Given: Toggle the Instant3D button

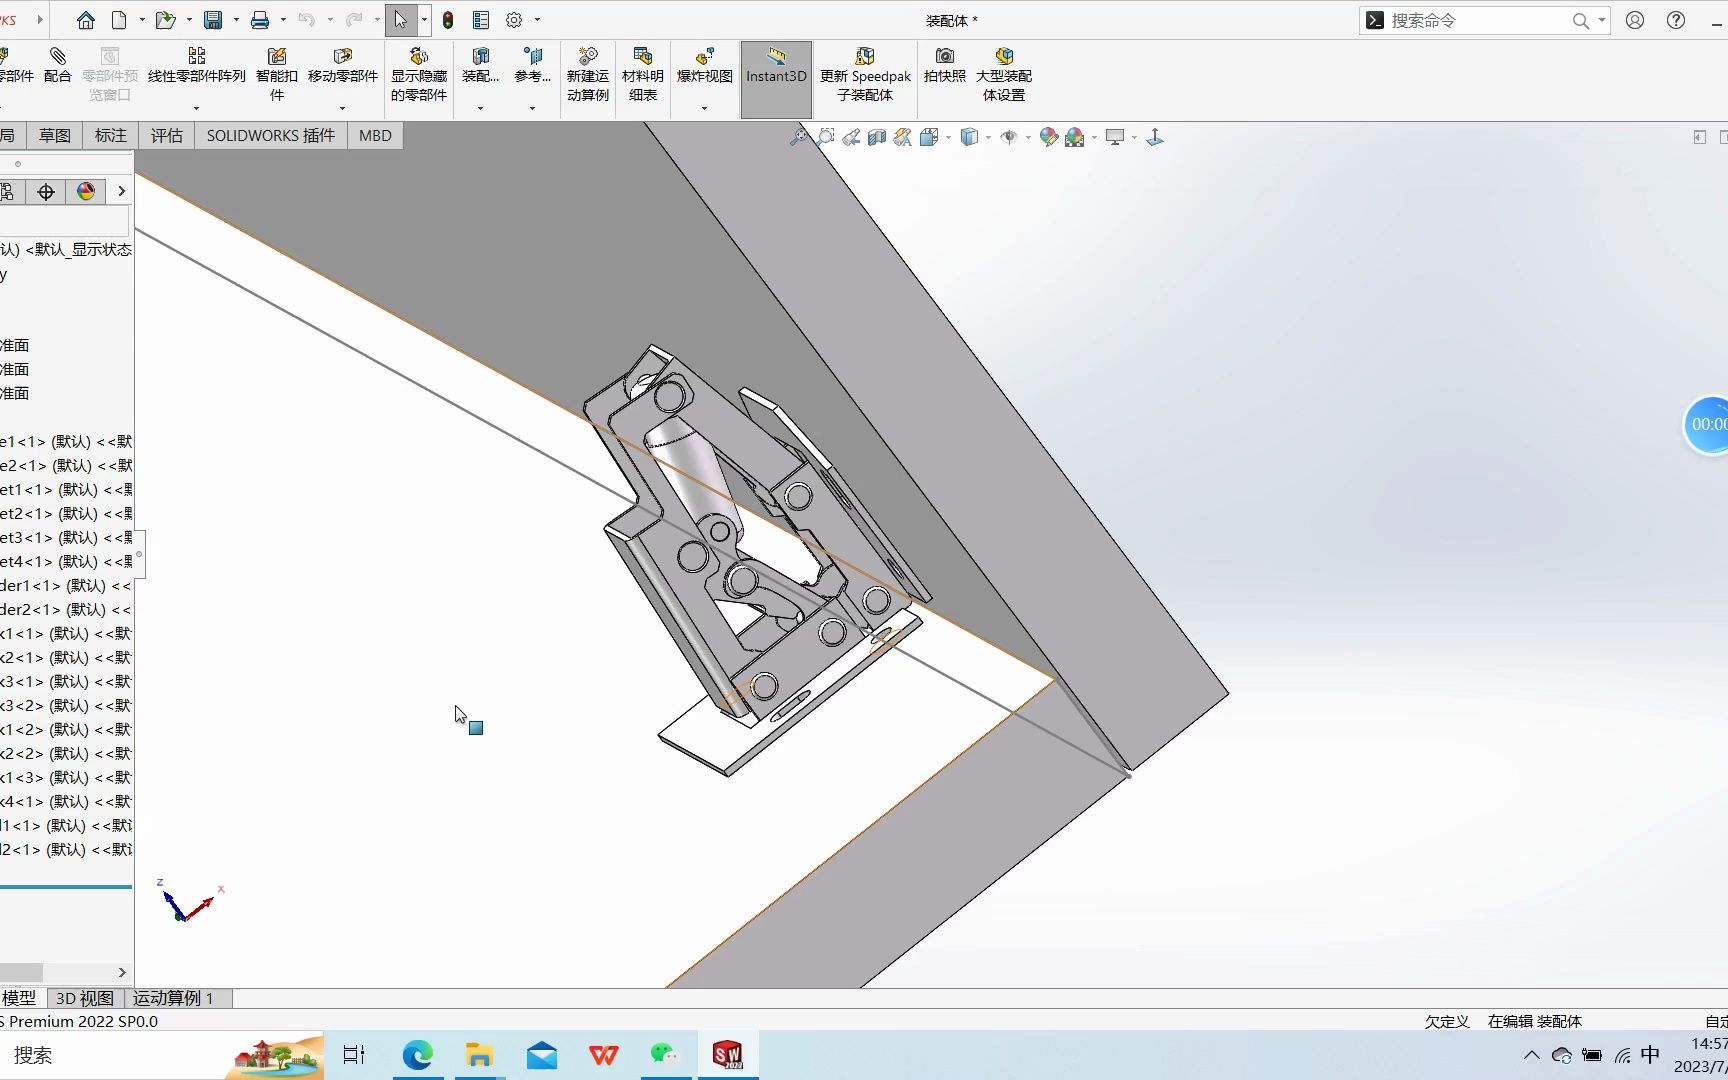Looking at the screenshot, I should pyautogui.click(x=776, y=78).
